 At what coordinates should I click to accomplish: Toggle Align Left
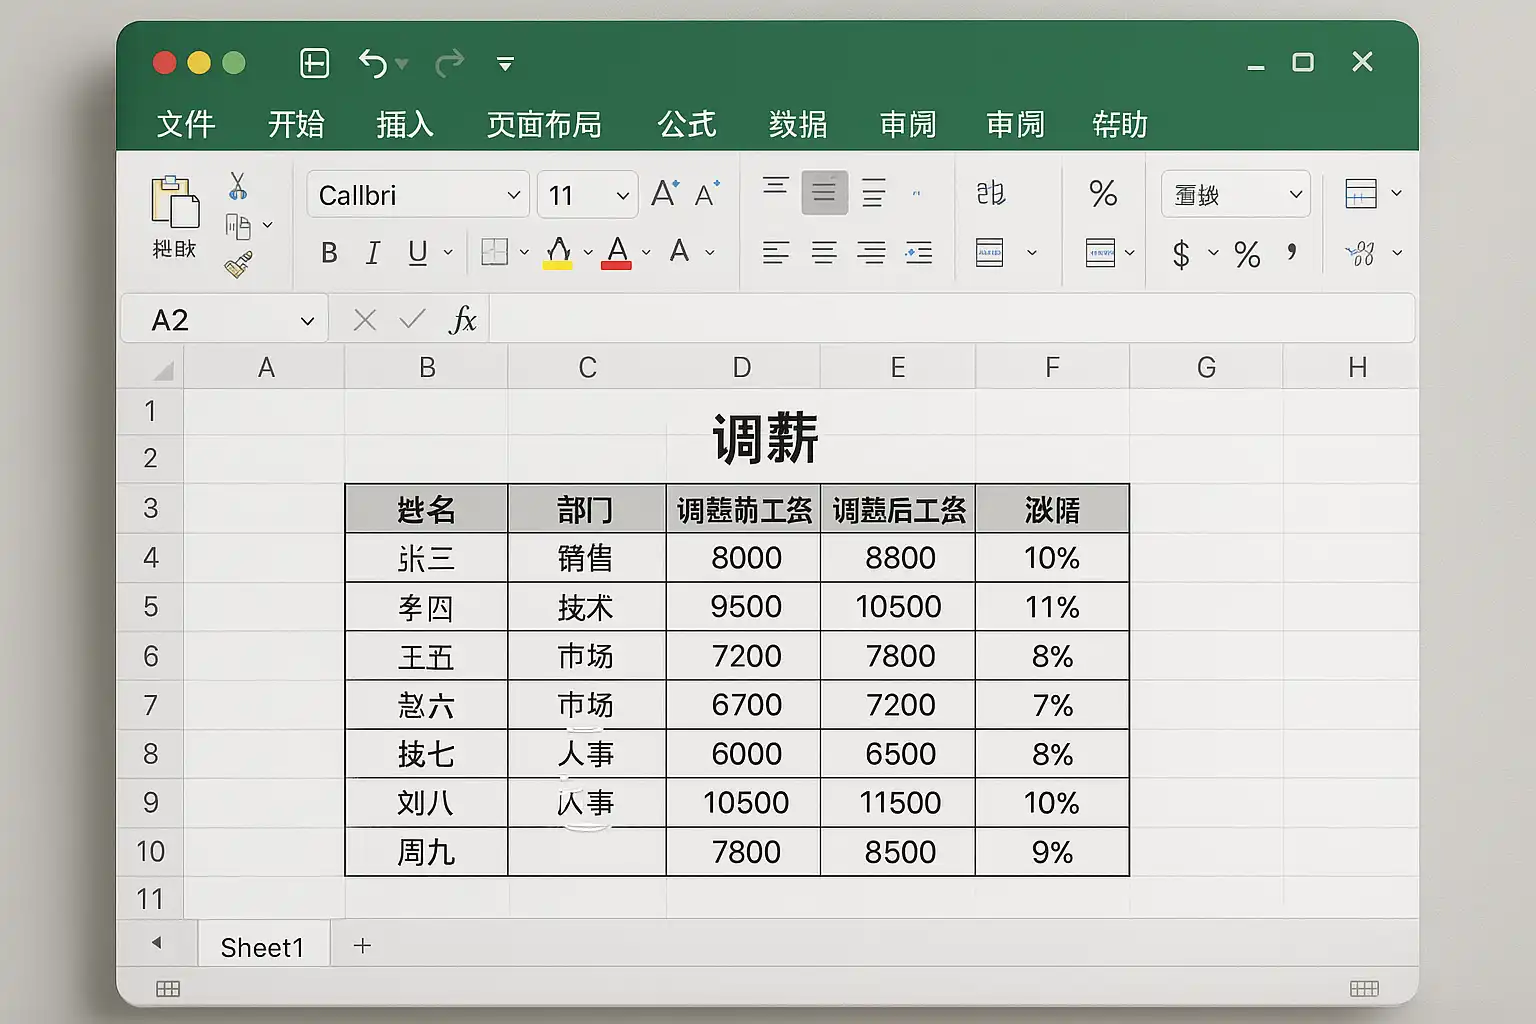click(776, 253)
